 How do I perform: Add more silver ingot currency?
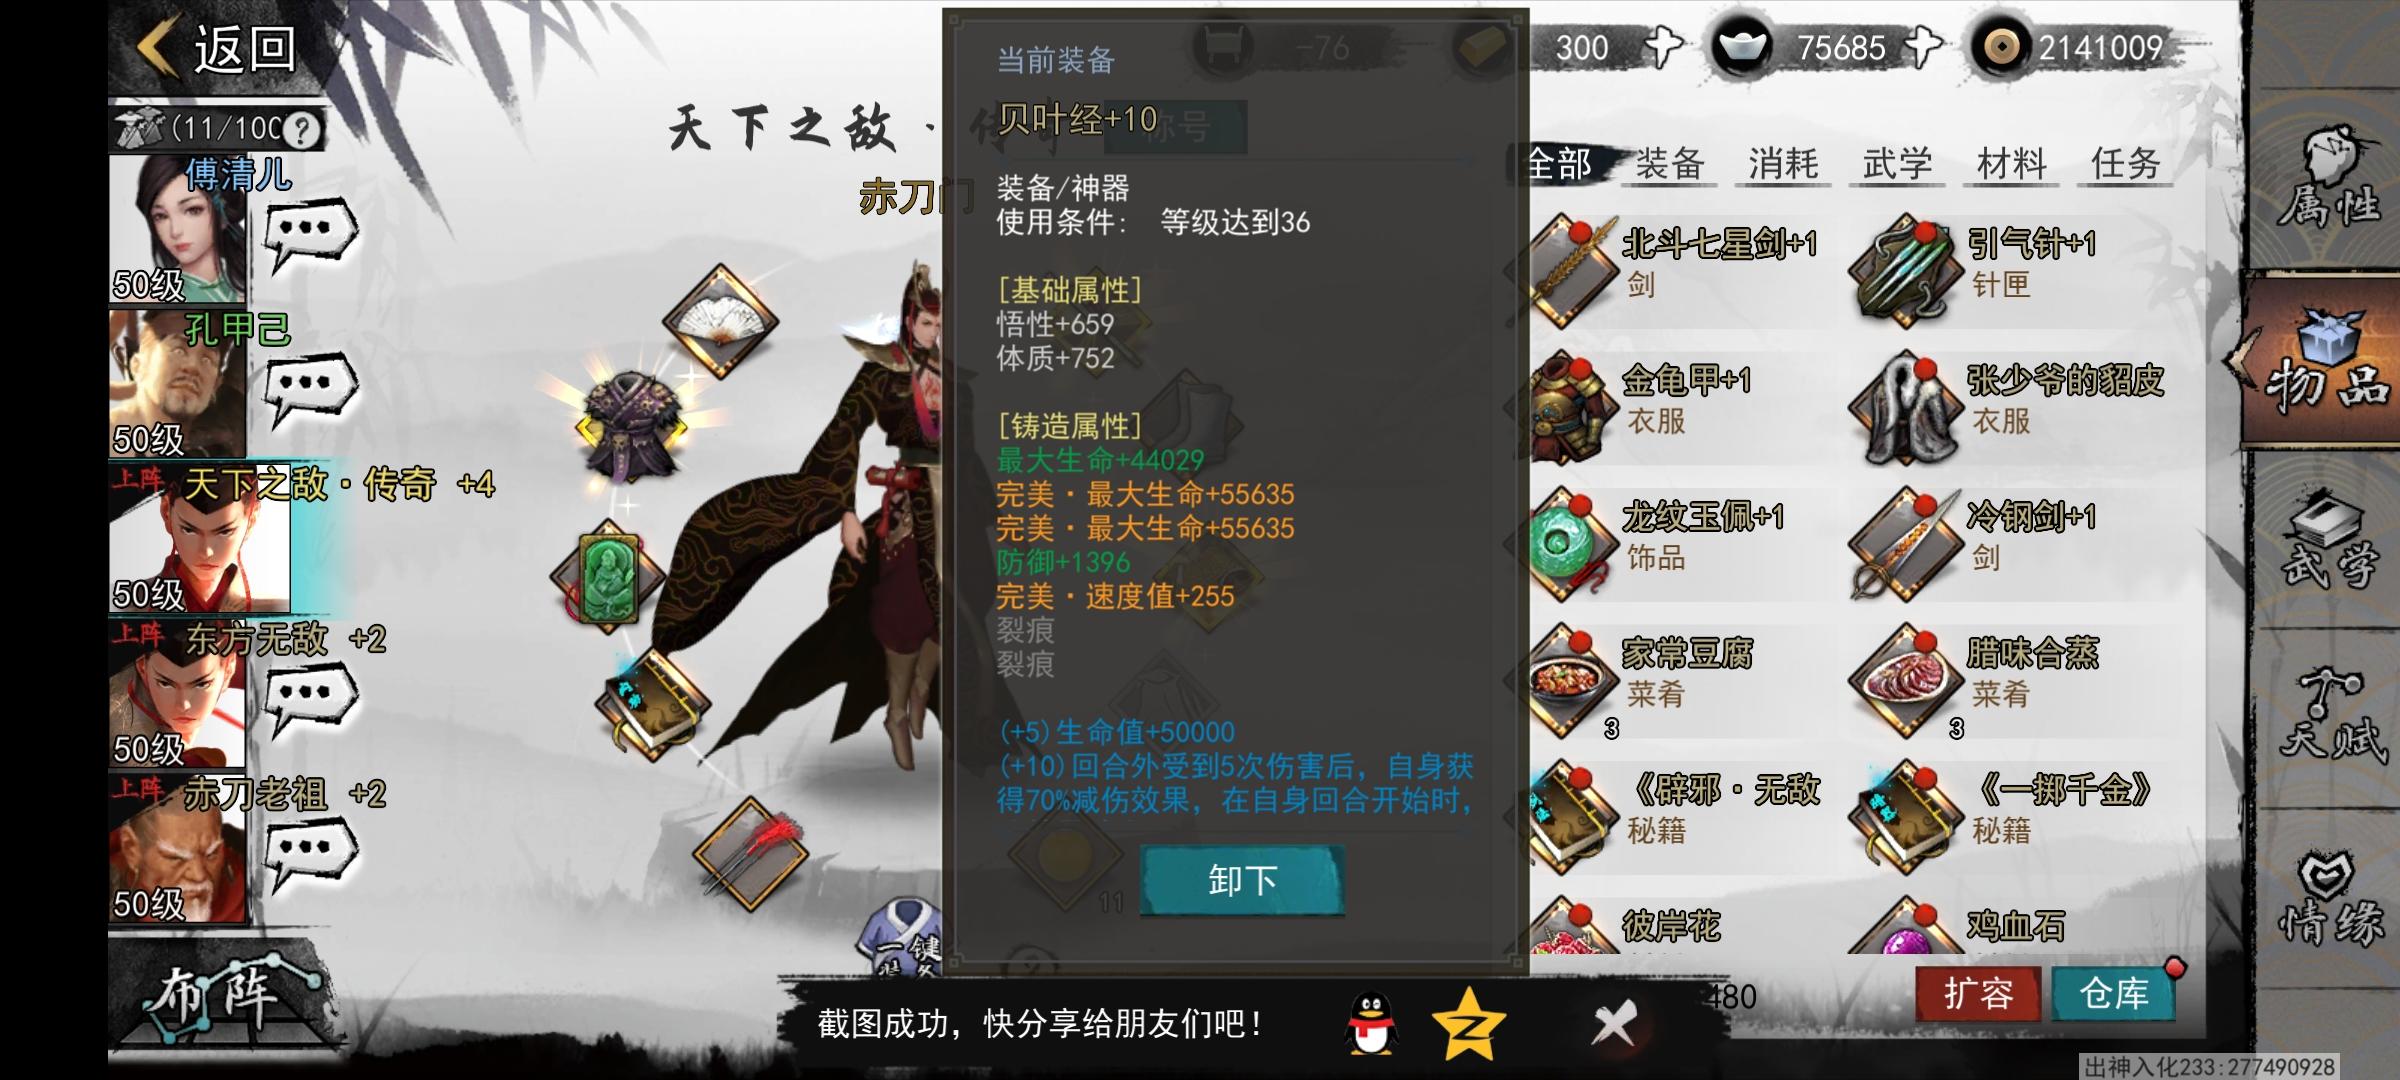pos(1922,47)
